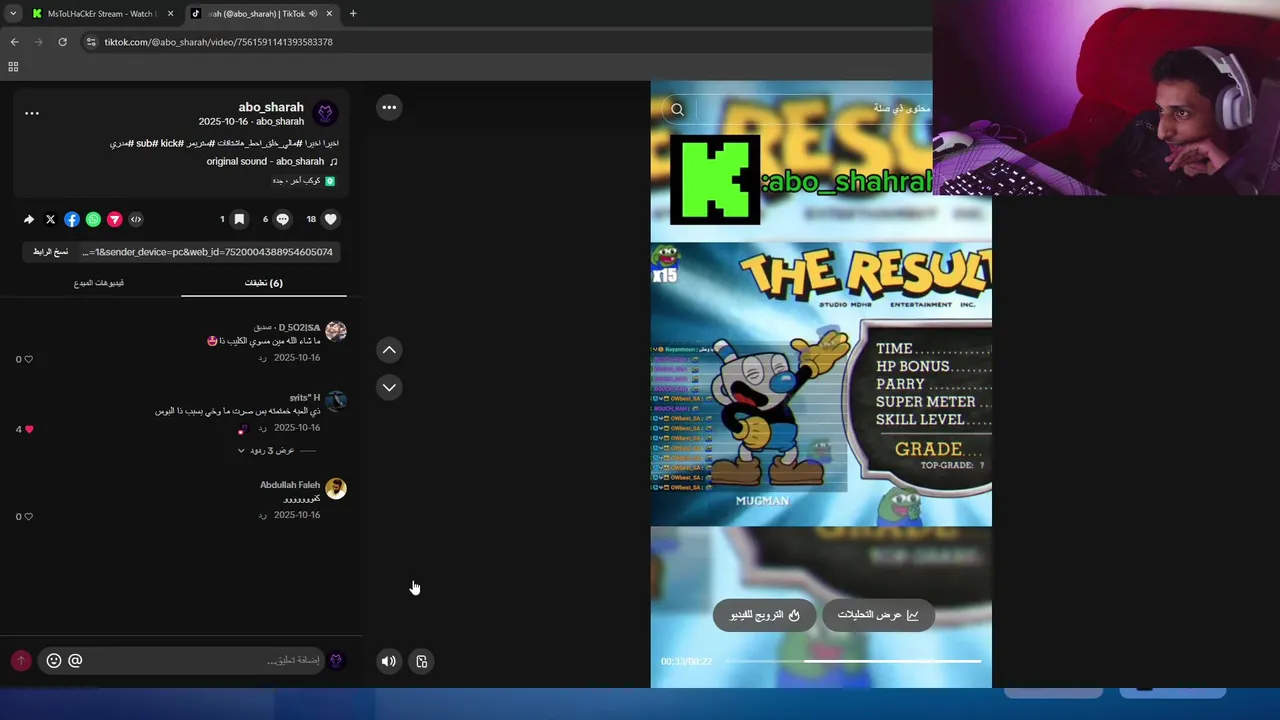Select the tiktok.com address bar URL
The height and width of the screenshot is (720, 1280).
point(218,42)
